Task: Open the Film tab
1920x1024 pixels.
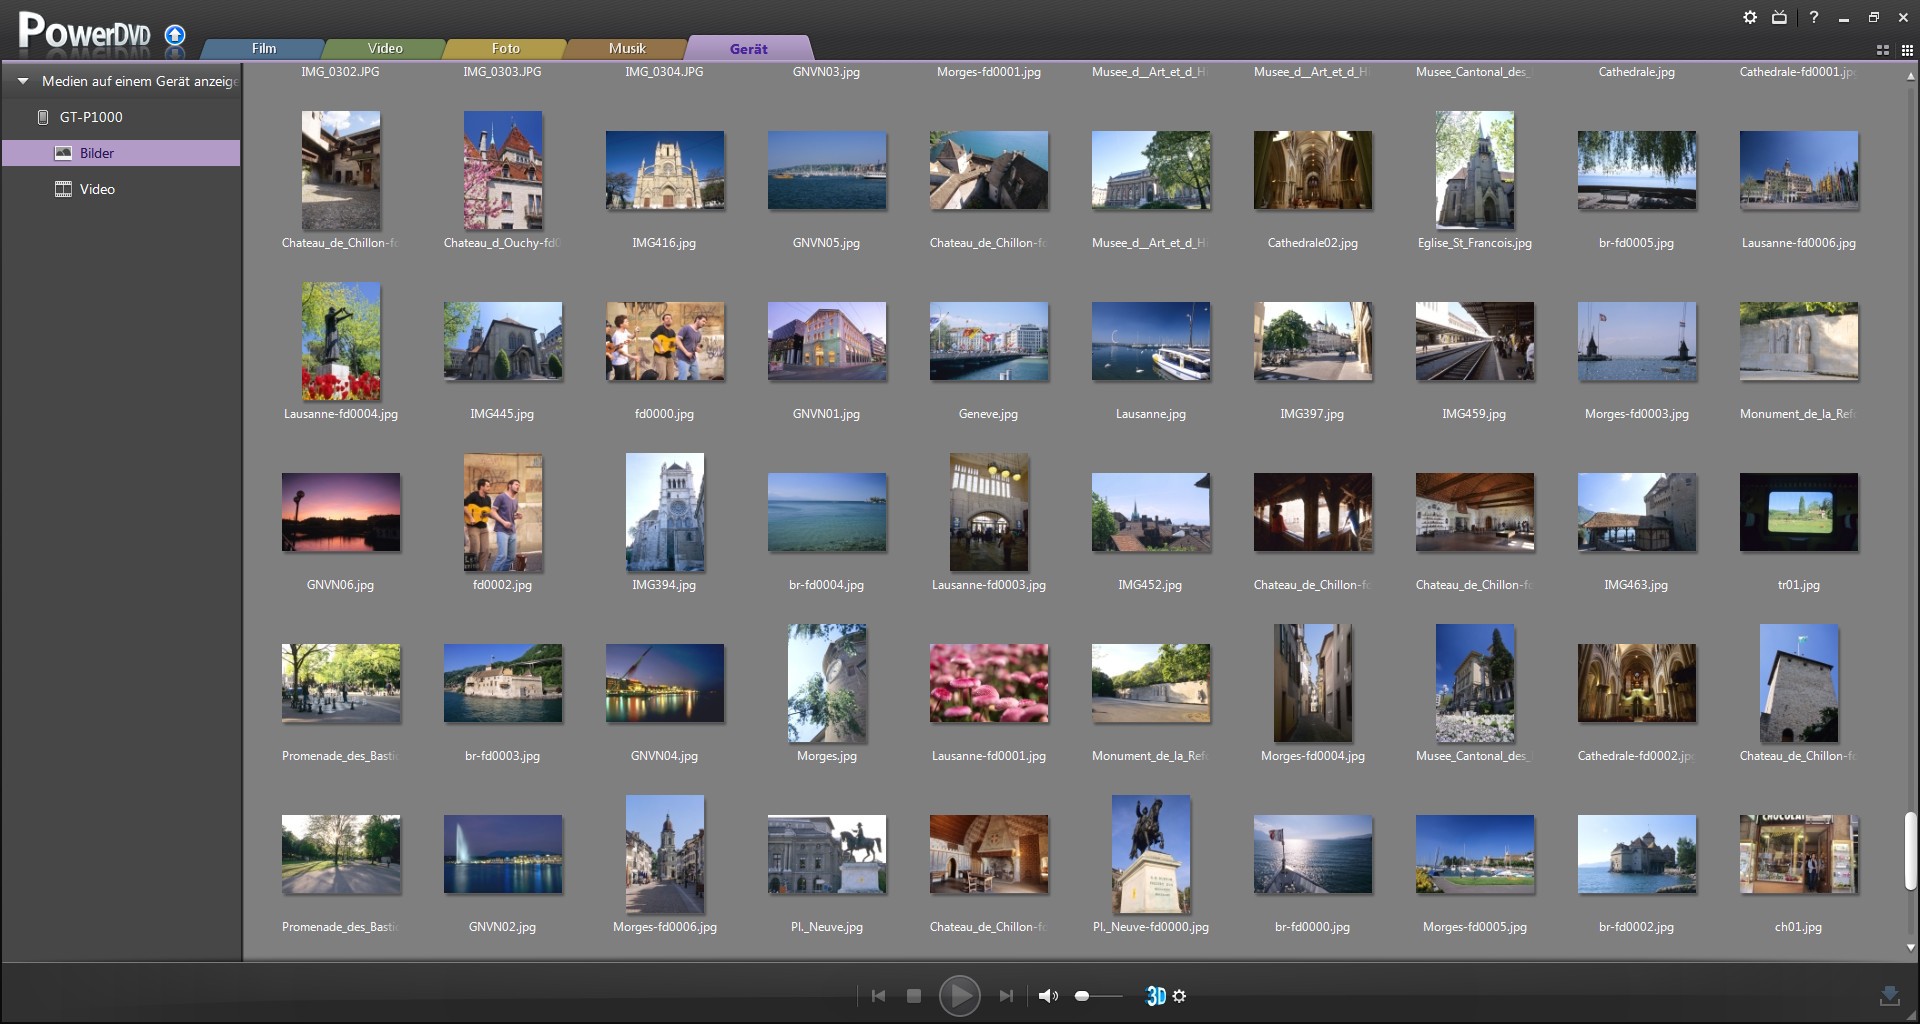Action: click(x=264, y=48)
